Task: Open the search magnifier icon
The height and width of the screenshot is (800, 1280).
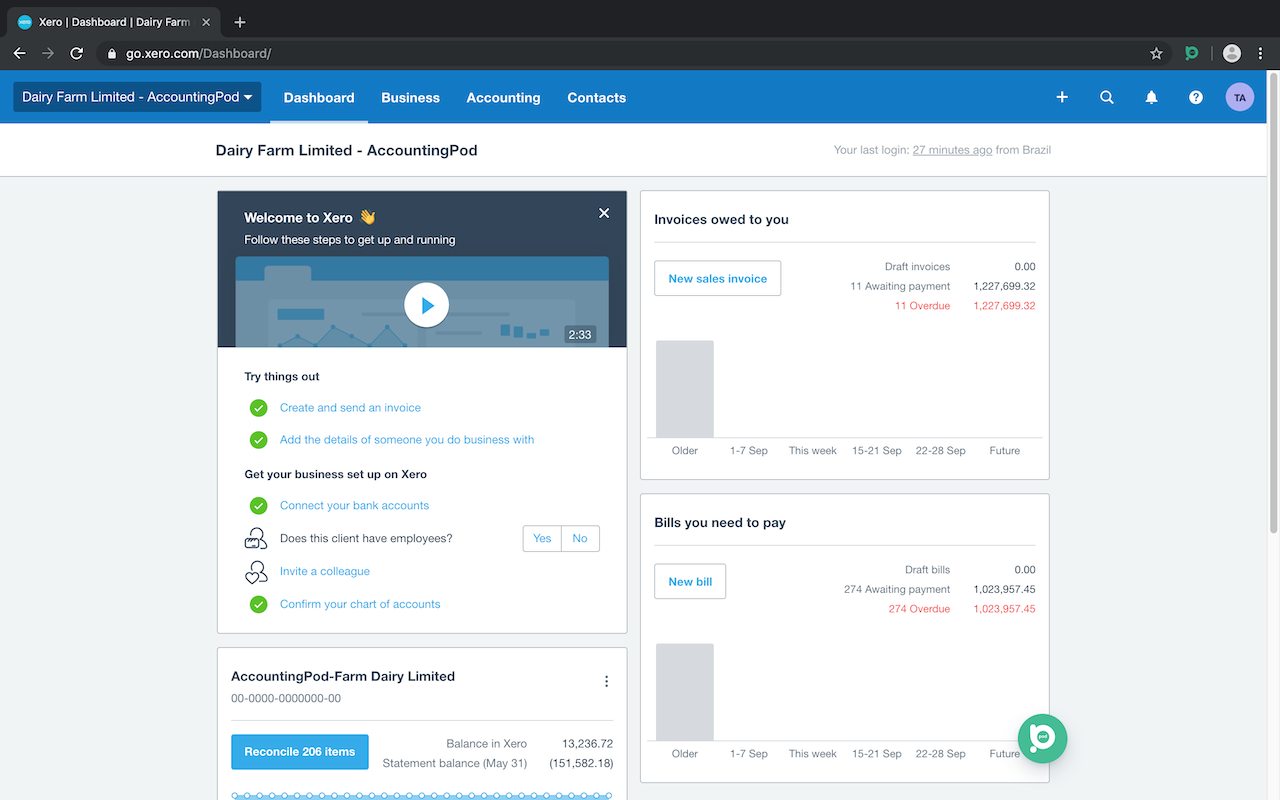Action: [1107, 97]
